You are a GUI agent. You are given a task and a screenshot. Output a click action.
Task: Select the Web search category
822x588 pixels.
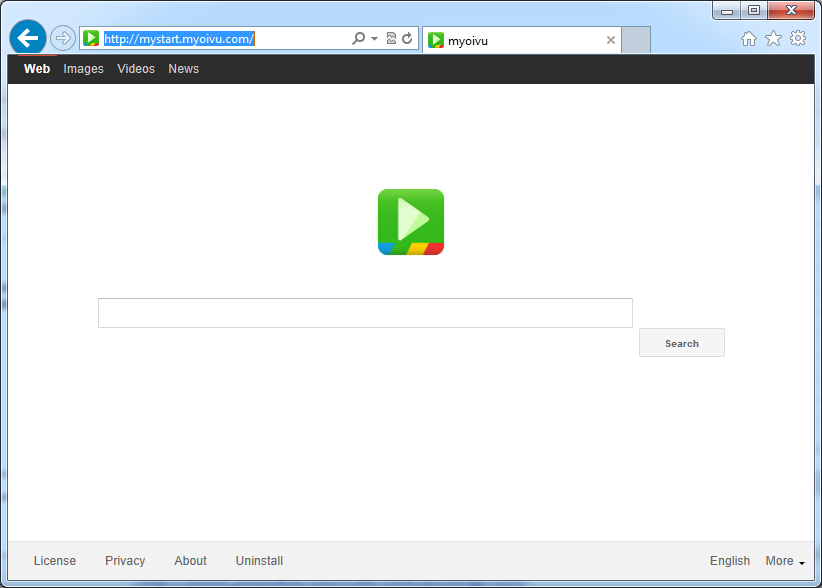tap(37, 69)
